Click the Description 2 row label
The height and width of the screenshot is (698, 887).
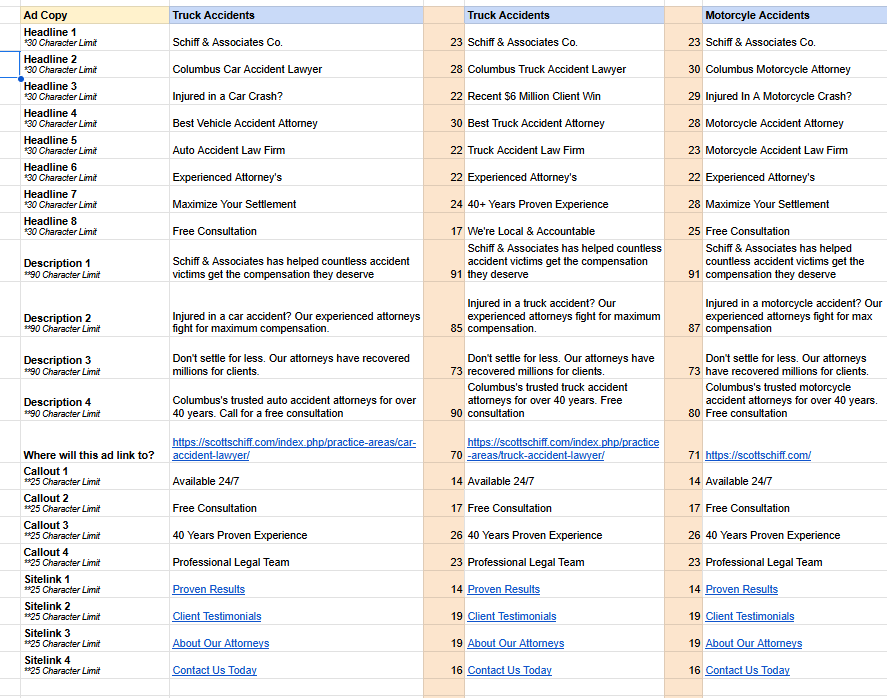57,318
